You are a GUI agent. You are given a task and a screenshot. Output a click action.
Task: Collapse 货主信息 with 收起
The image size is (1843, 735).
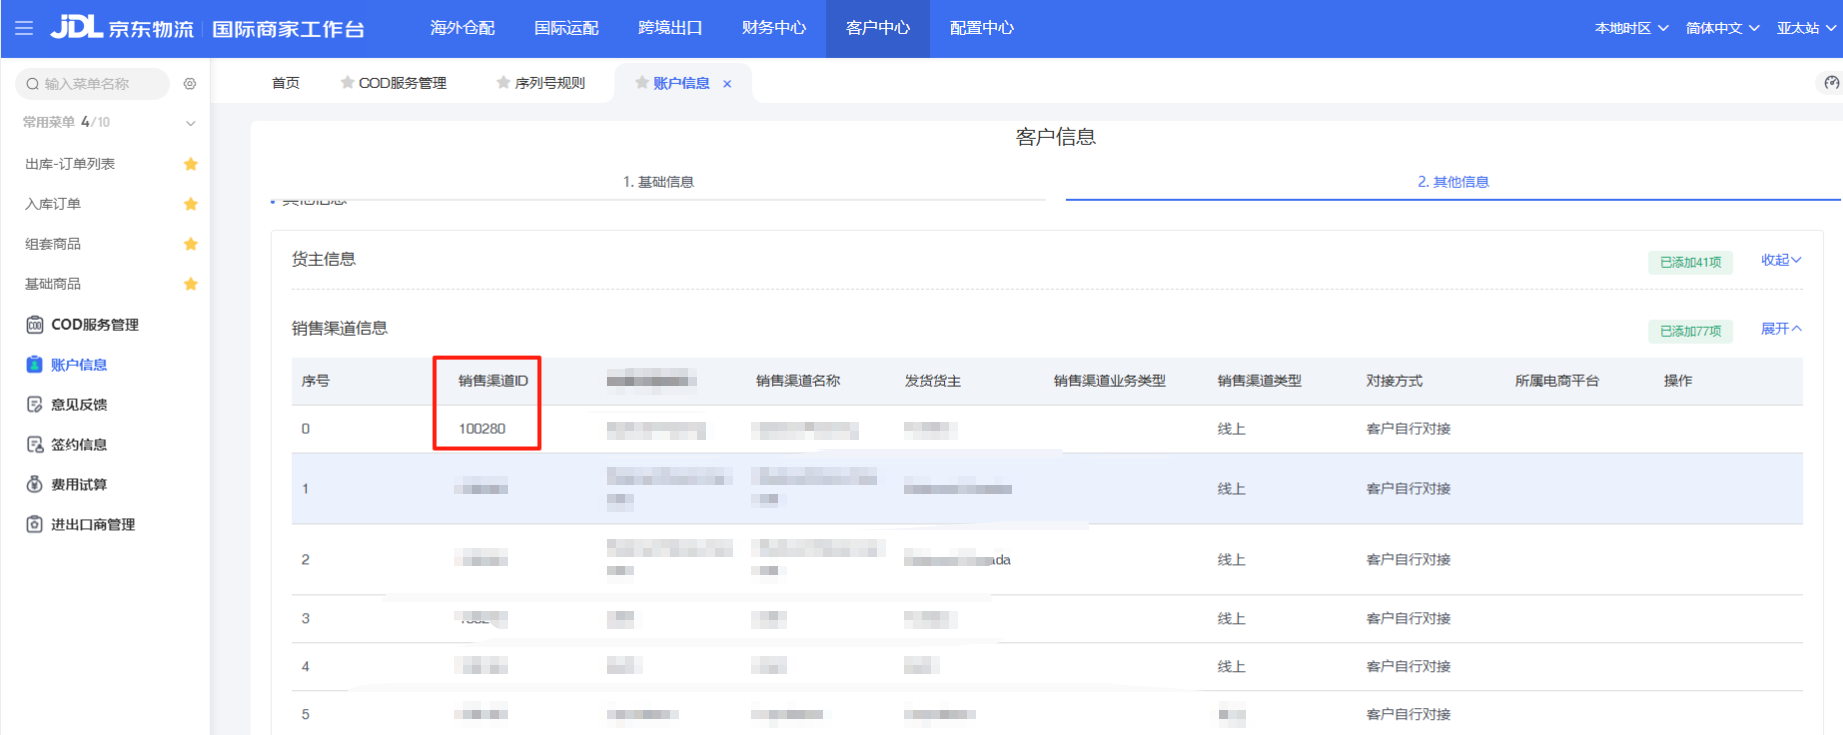point(1781,260)
